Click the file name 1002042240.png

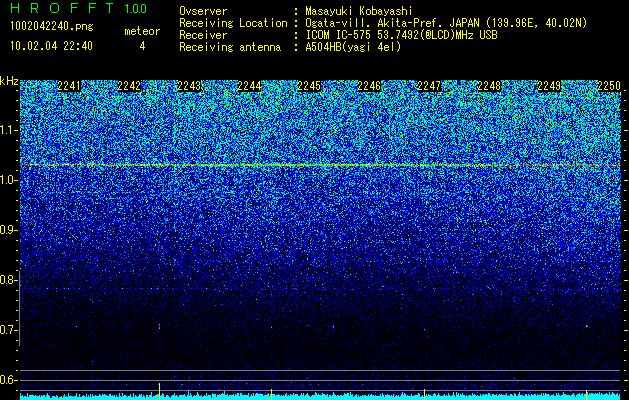(52, 26)
